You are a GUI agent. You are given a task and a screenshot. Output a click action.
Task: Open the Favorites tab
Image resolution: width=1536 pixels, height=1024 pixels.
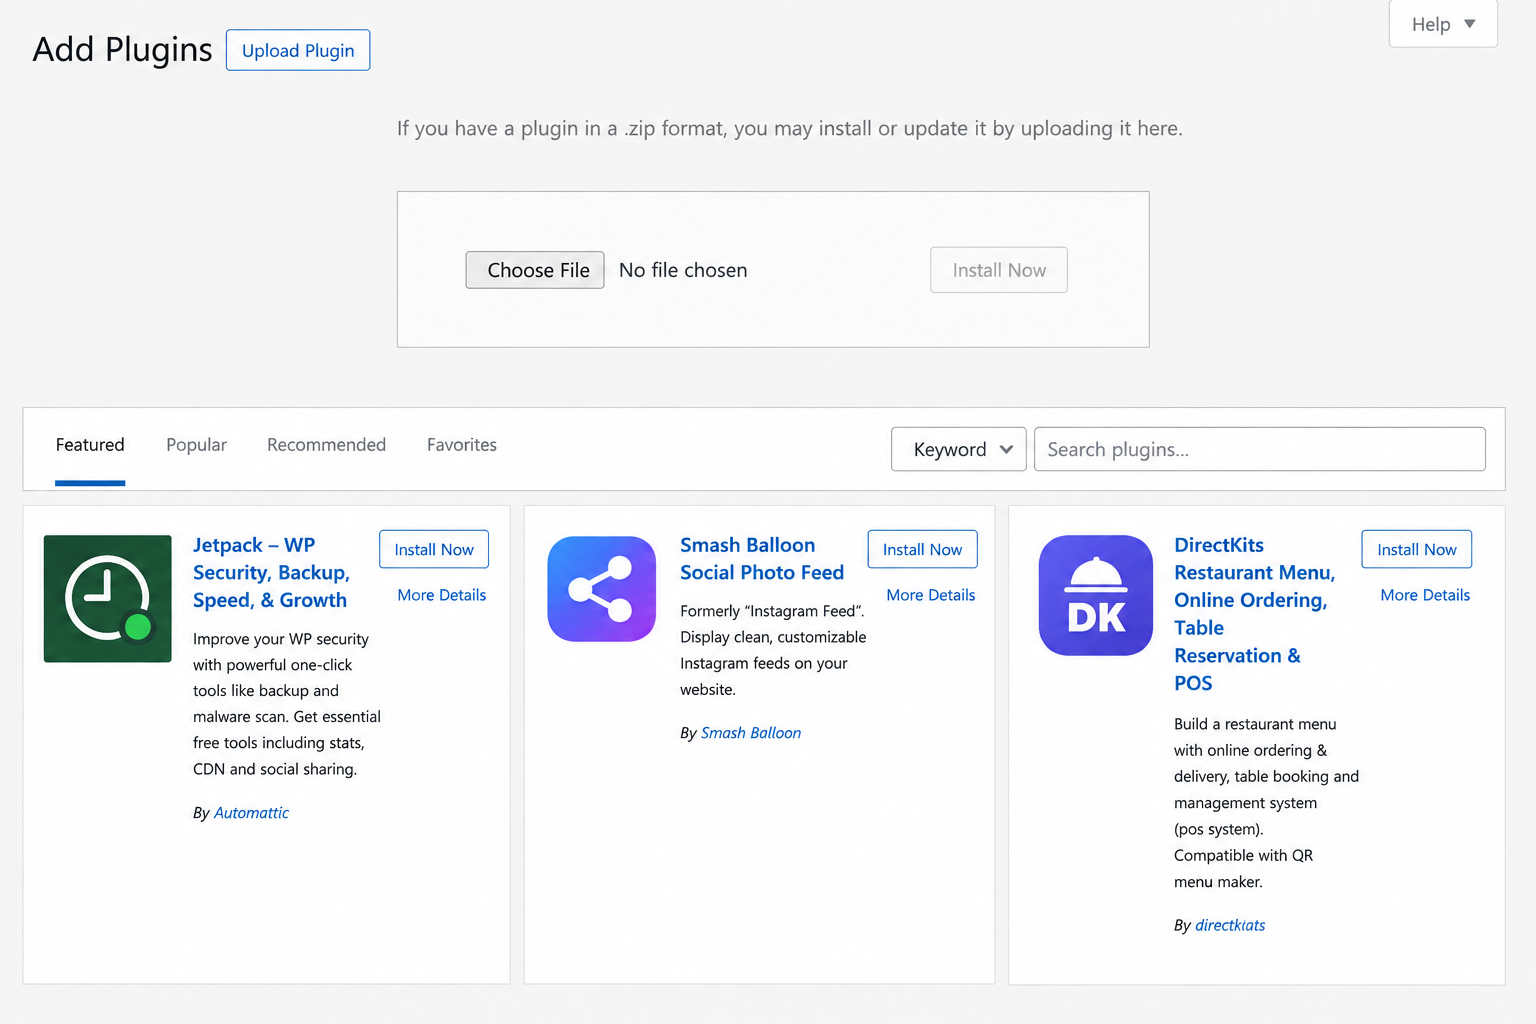[x=462, y=445]
